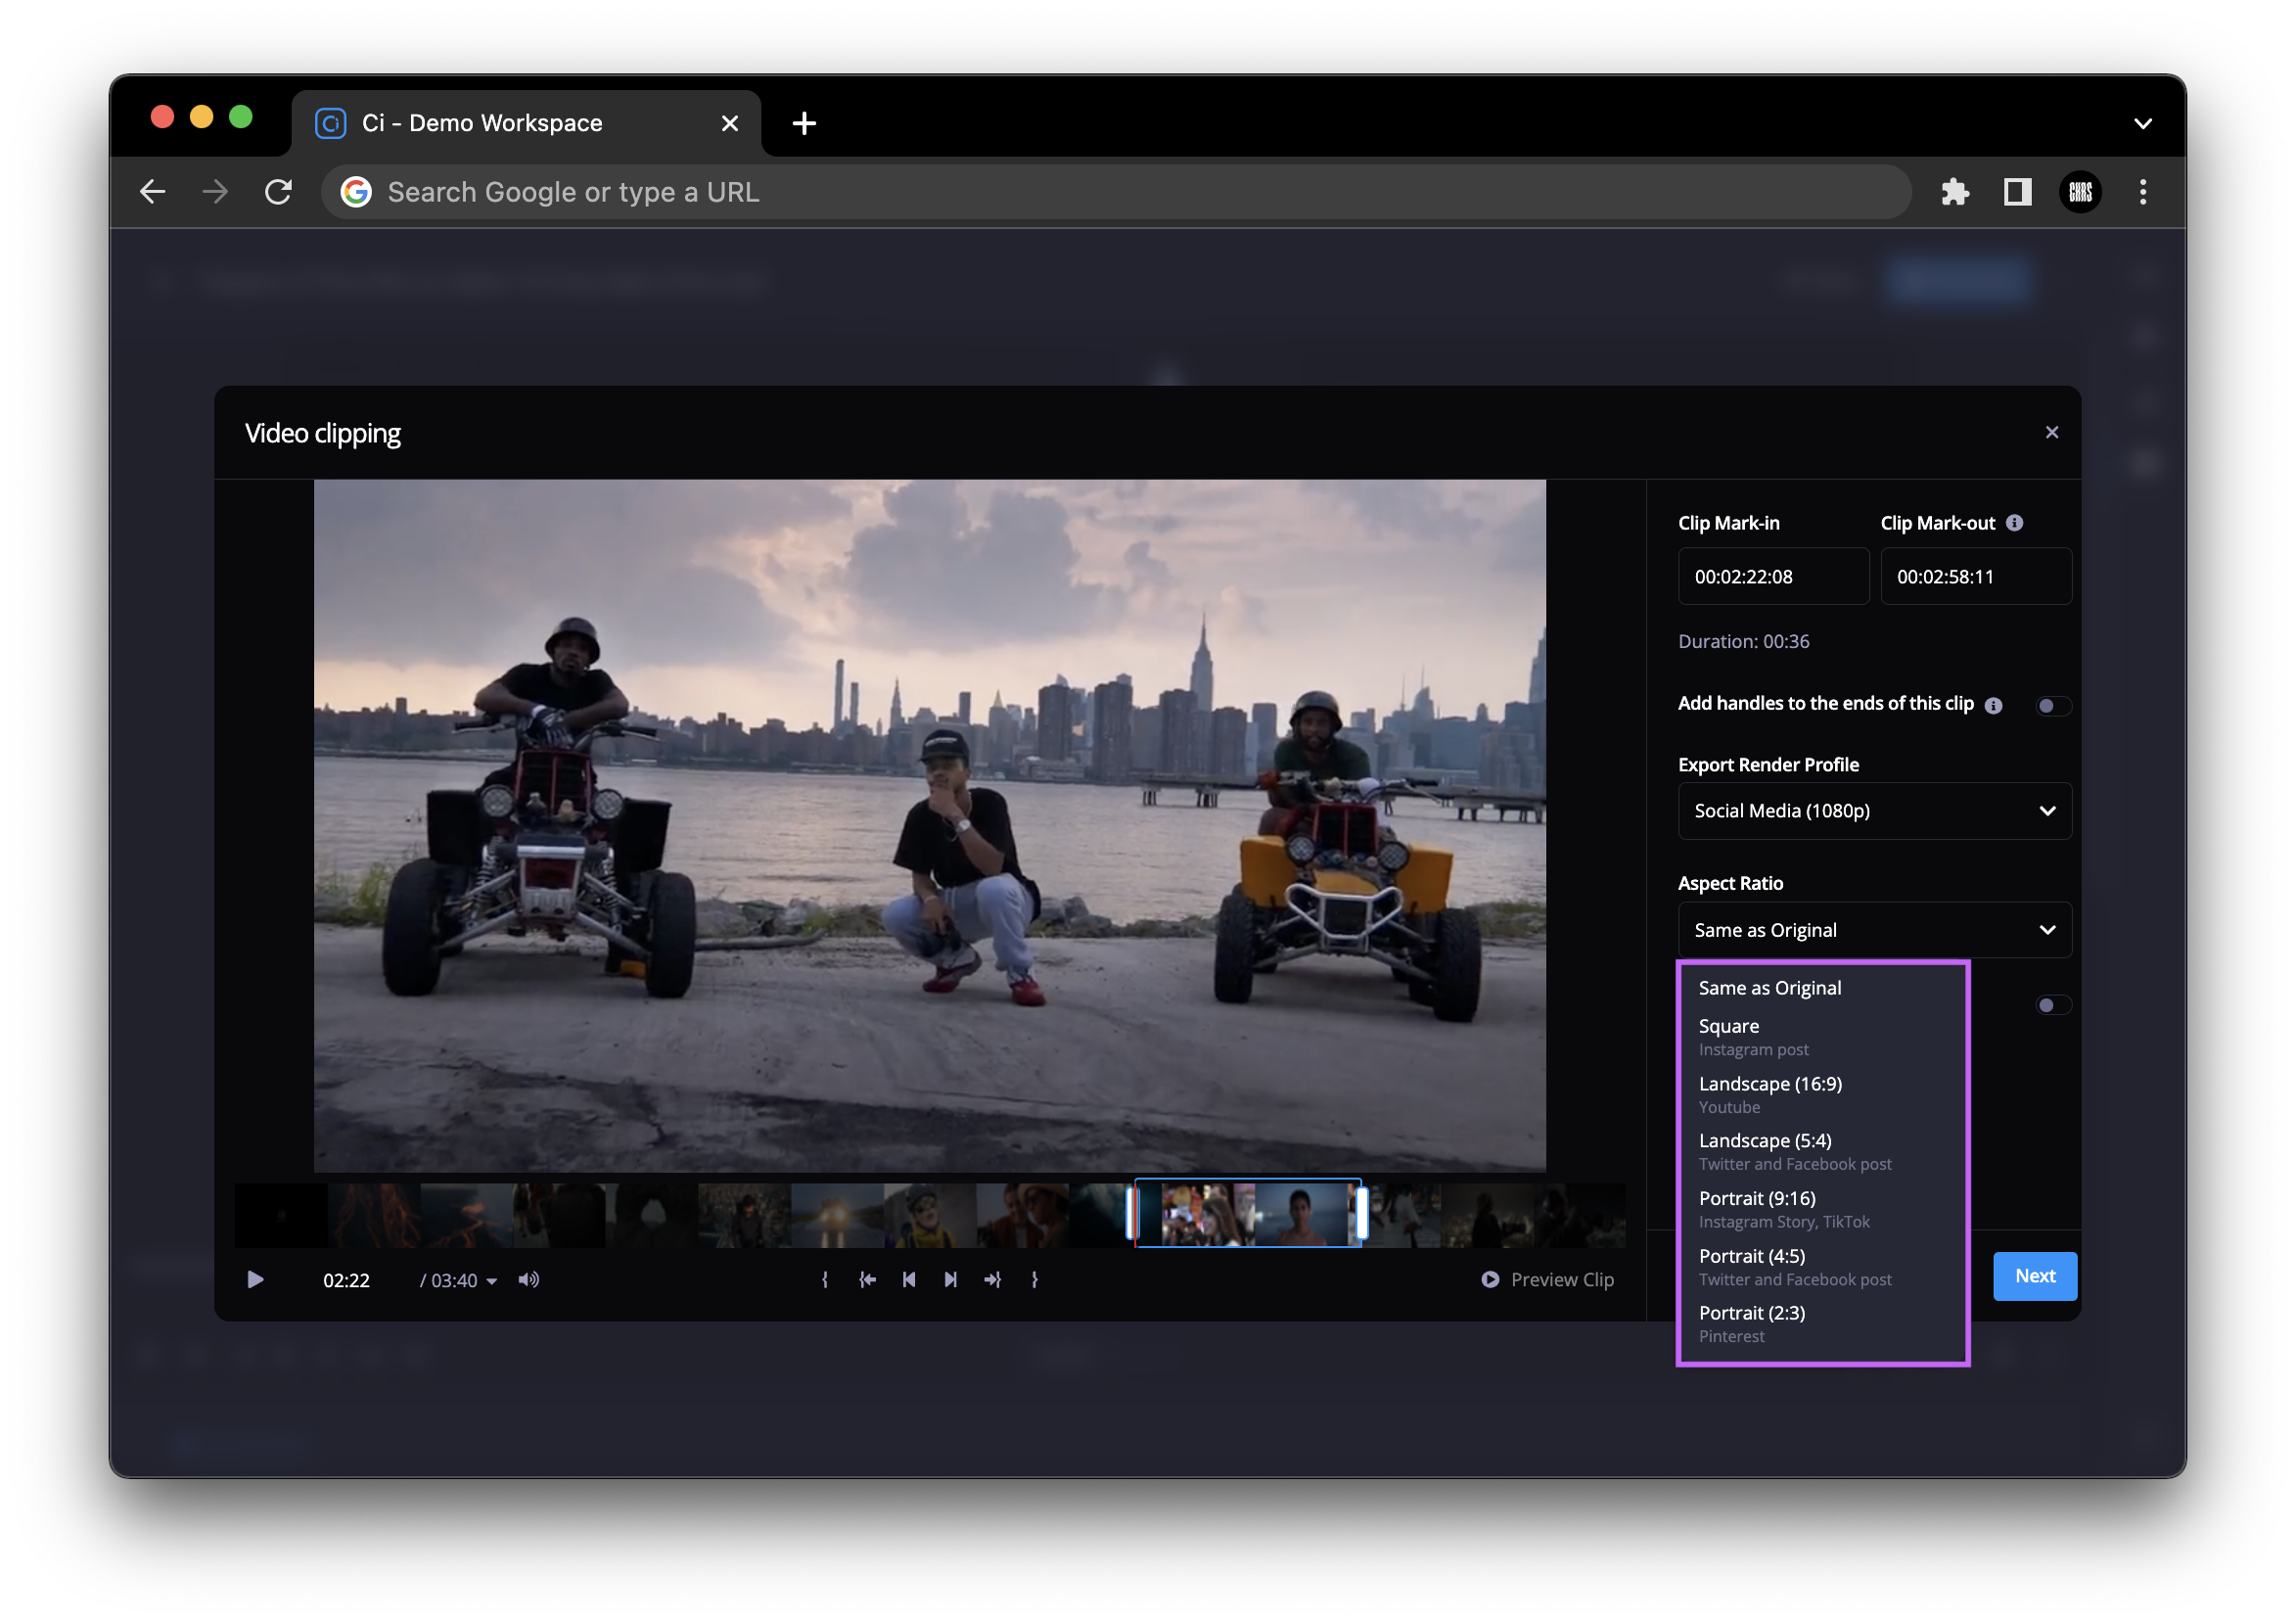Open the browser three-dot menu
The width and height of the screenshot is (2296, 1623).
(x=2142, y=191)
